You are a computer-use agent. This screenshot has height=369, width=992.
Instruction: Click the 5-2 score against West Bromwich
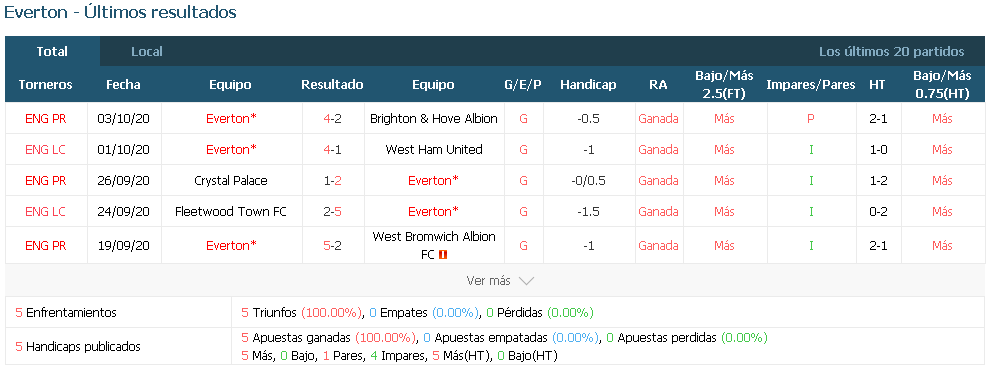pos(333,246)
